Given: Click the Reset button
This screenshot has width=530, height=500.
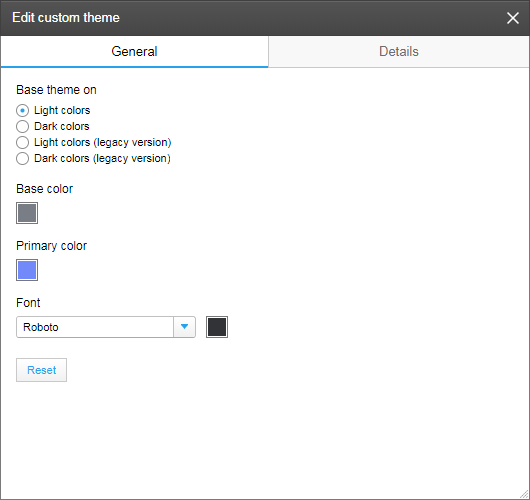Looking at the screenshot, I should point(42,370).
